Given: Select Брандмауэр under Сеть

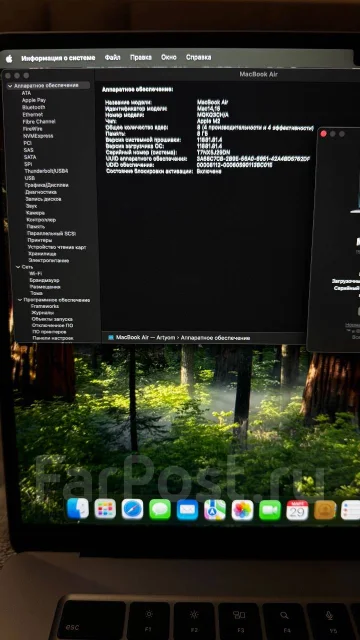Looking at the screenshot, I should pos(44,280).
